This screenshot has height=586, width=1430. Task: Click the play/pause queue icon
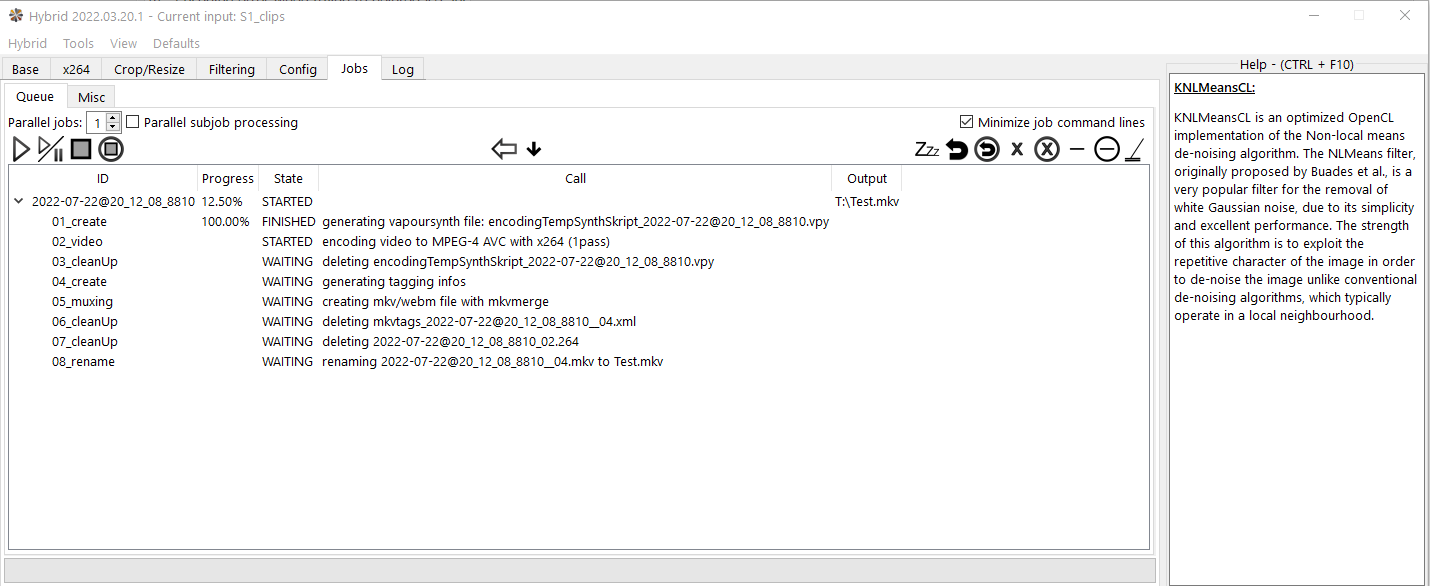coord(50,150)
